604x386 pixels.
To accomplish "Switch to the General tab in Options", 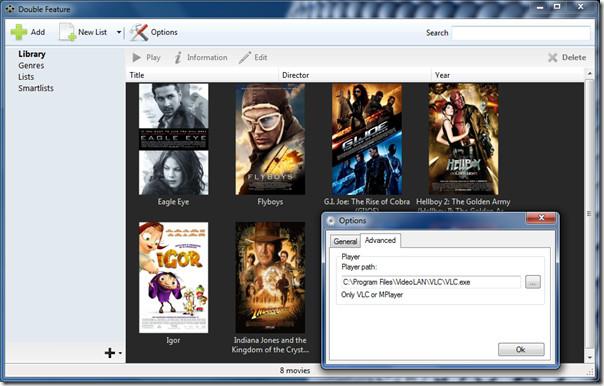I will [346, 241].
